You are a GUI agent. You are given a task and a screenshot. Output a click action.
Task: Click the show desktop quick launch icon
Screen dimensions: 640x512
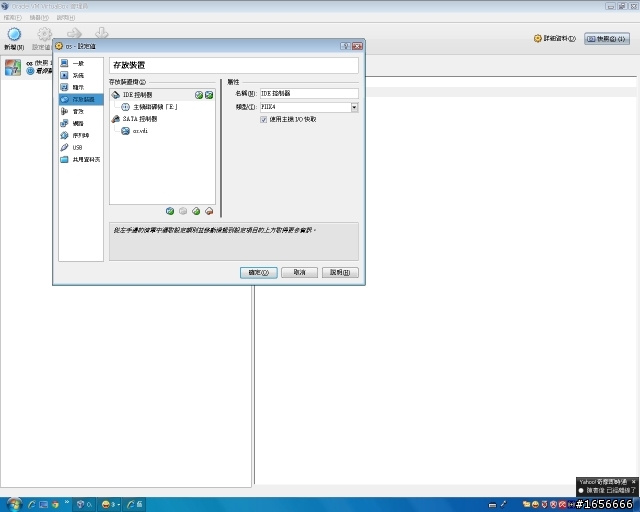coord(43,505)
